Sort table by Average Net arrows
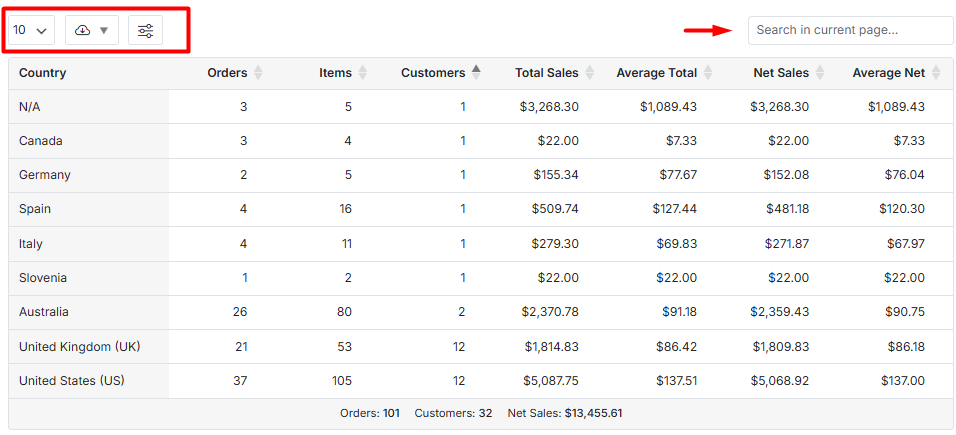The height and width of the screenshot is (435, 956). [936, 73]
